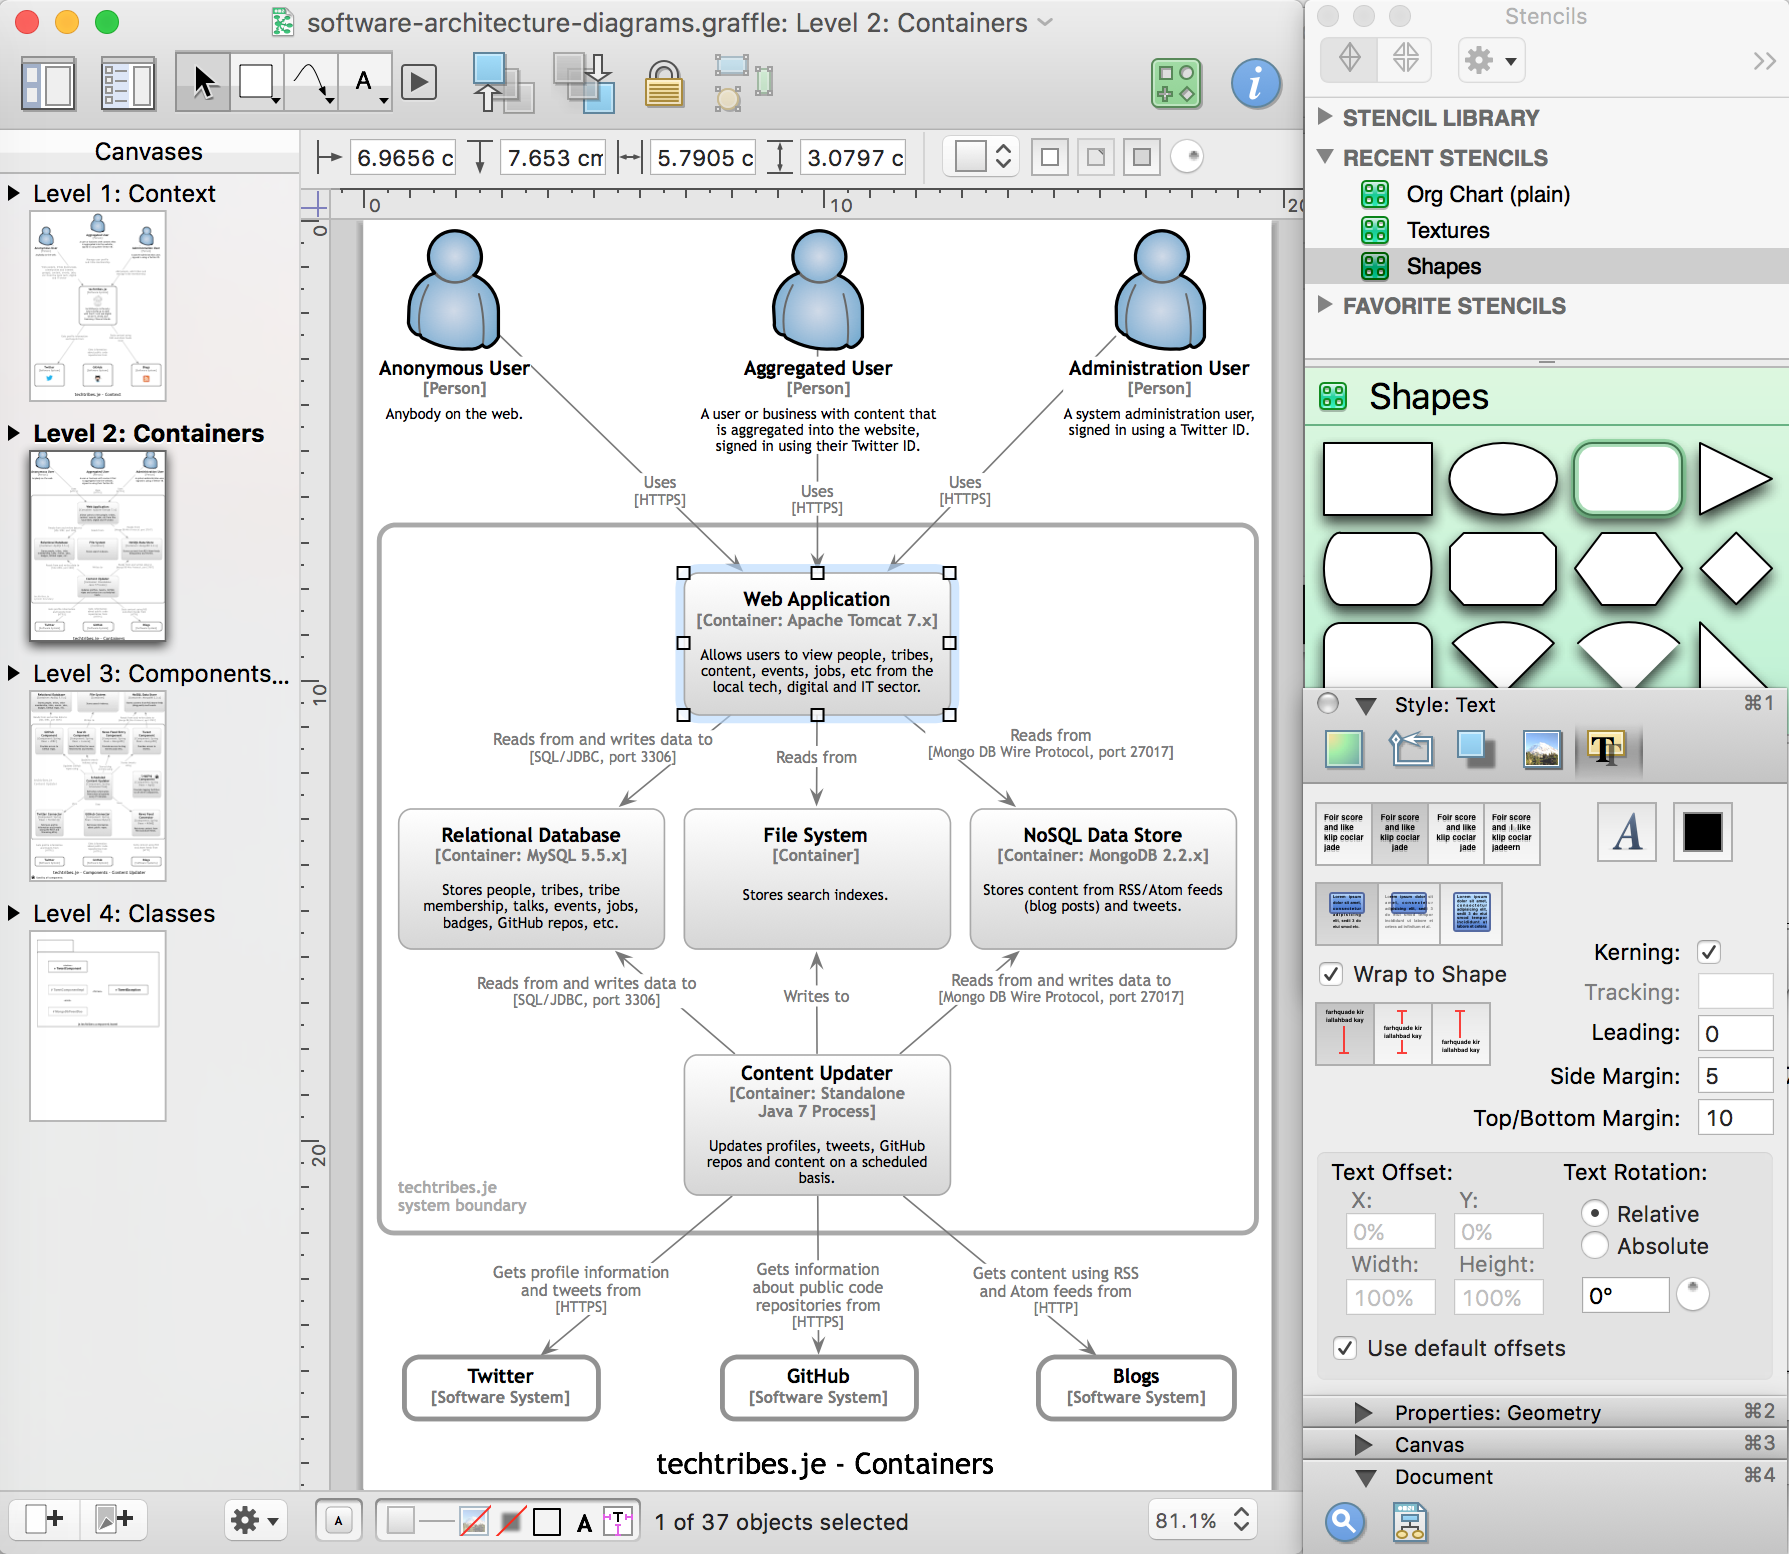This screenshot has height=1554, width=1789.
Task: Open diagram layout icon beside search
Action: pyautogui.click(x=1410, y=1522)
